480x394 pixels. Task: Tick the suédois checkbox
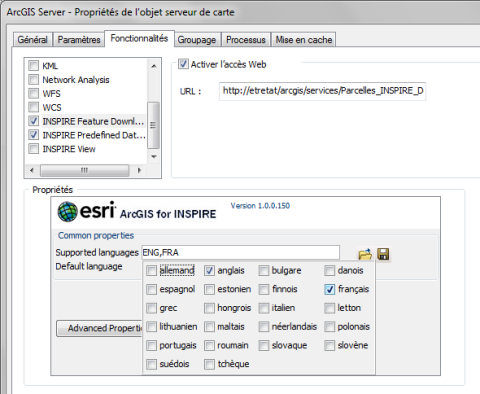coord(151,364)
